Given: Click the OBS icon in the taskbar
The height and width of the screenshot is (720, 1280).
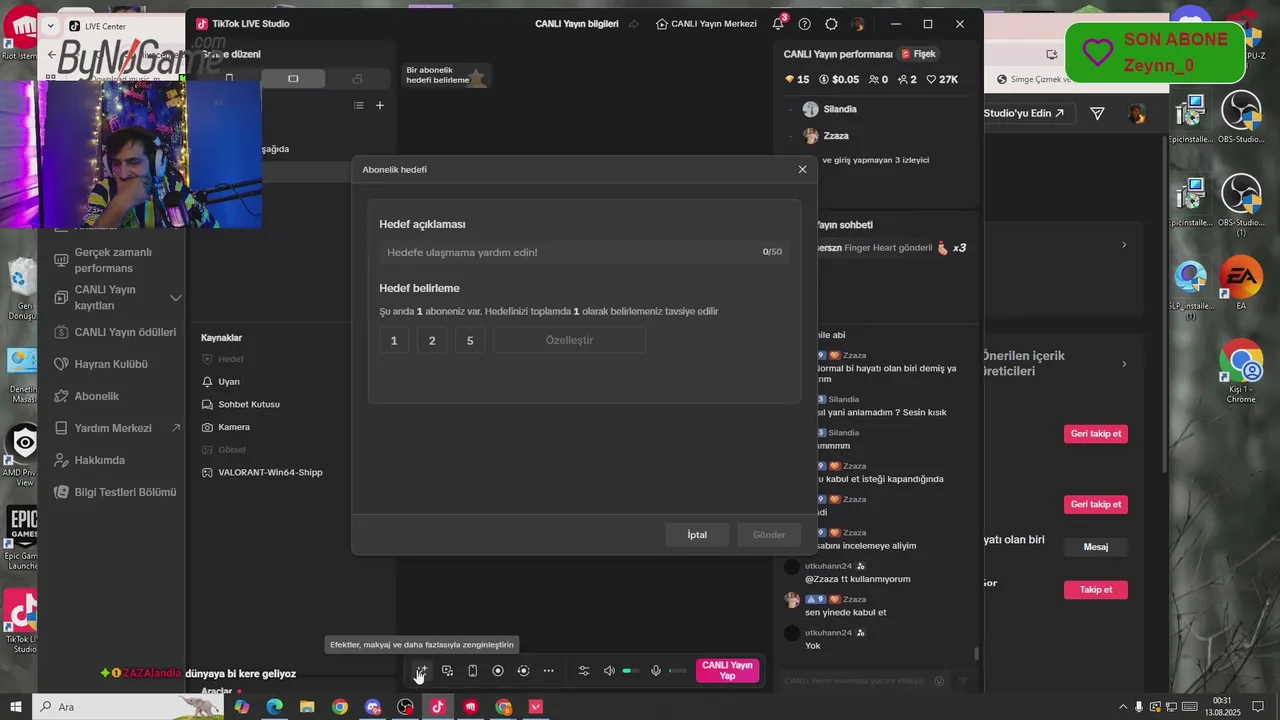Looking at the screenshot, I should pyautogui.click(x=405, y=707).
